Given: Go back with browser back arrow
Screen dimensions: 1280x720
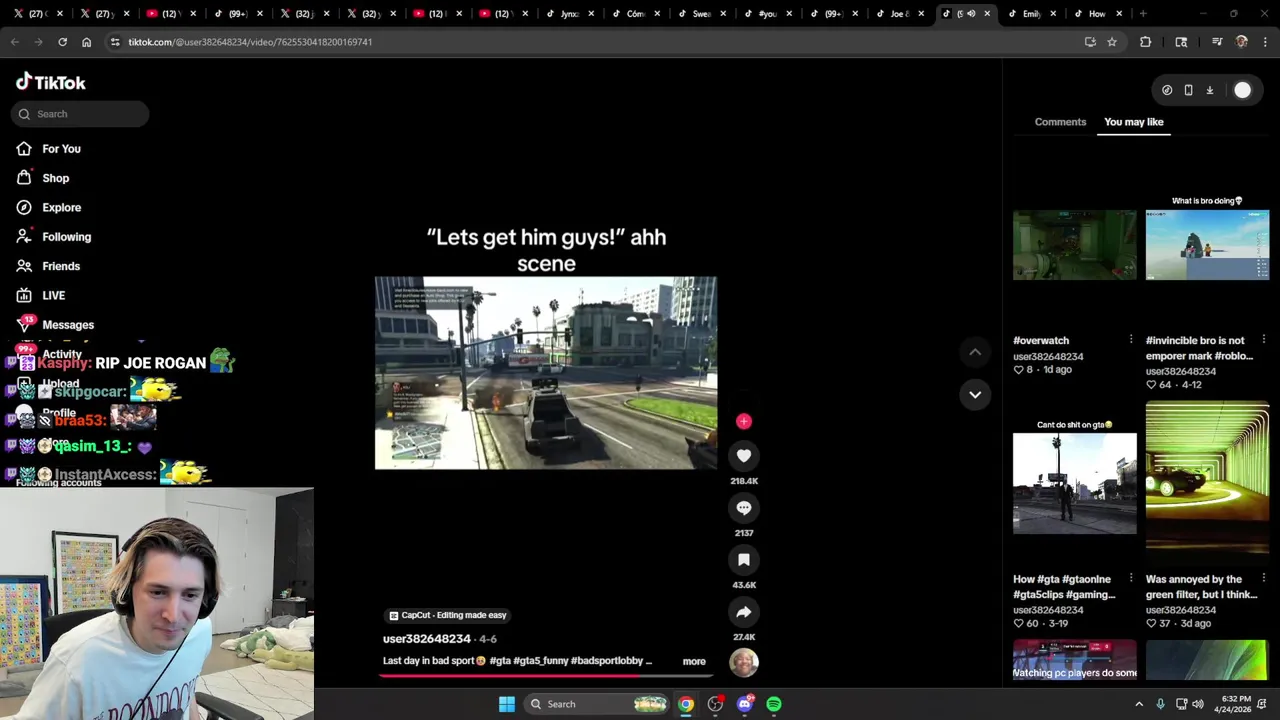Looking at the screenshot, I should point(15,42).
